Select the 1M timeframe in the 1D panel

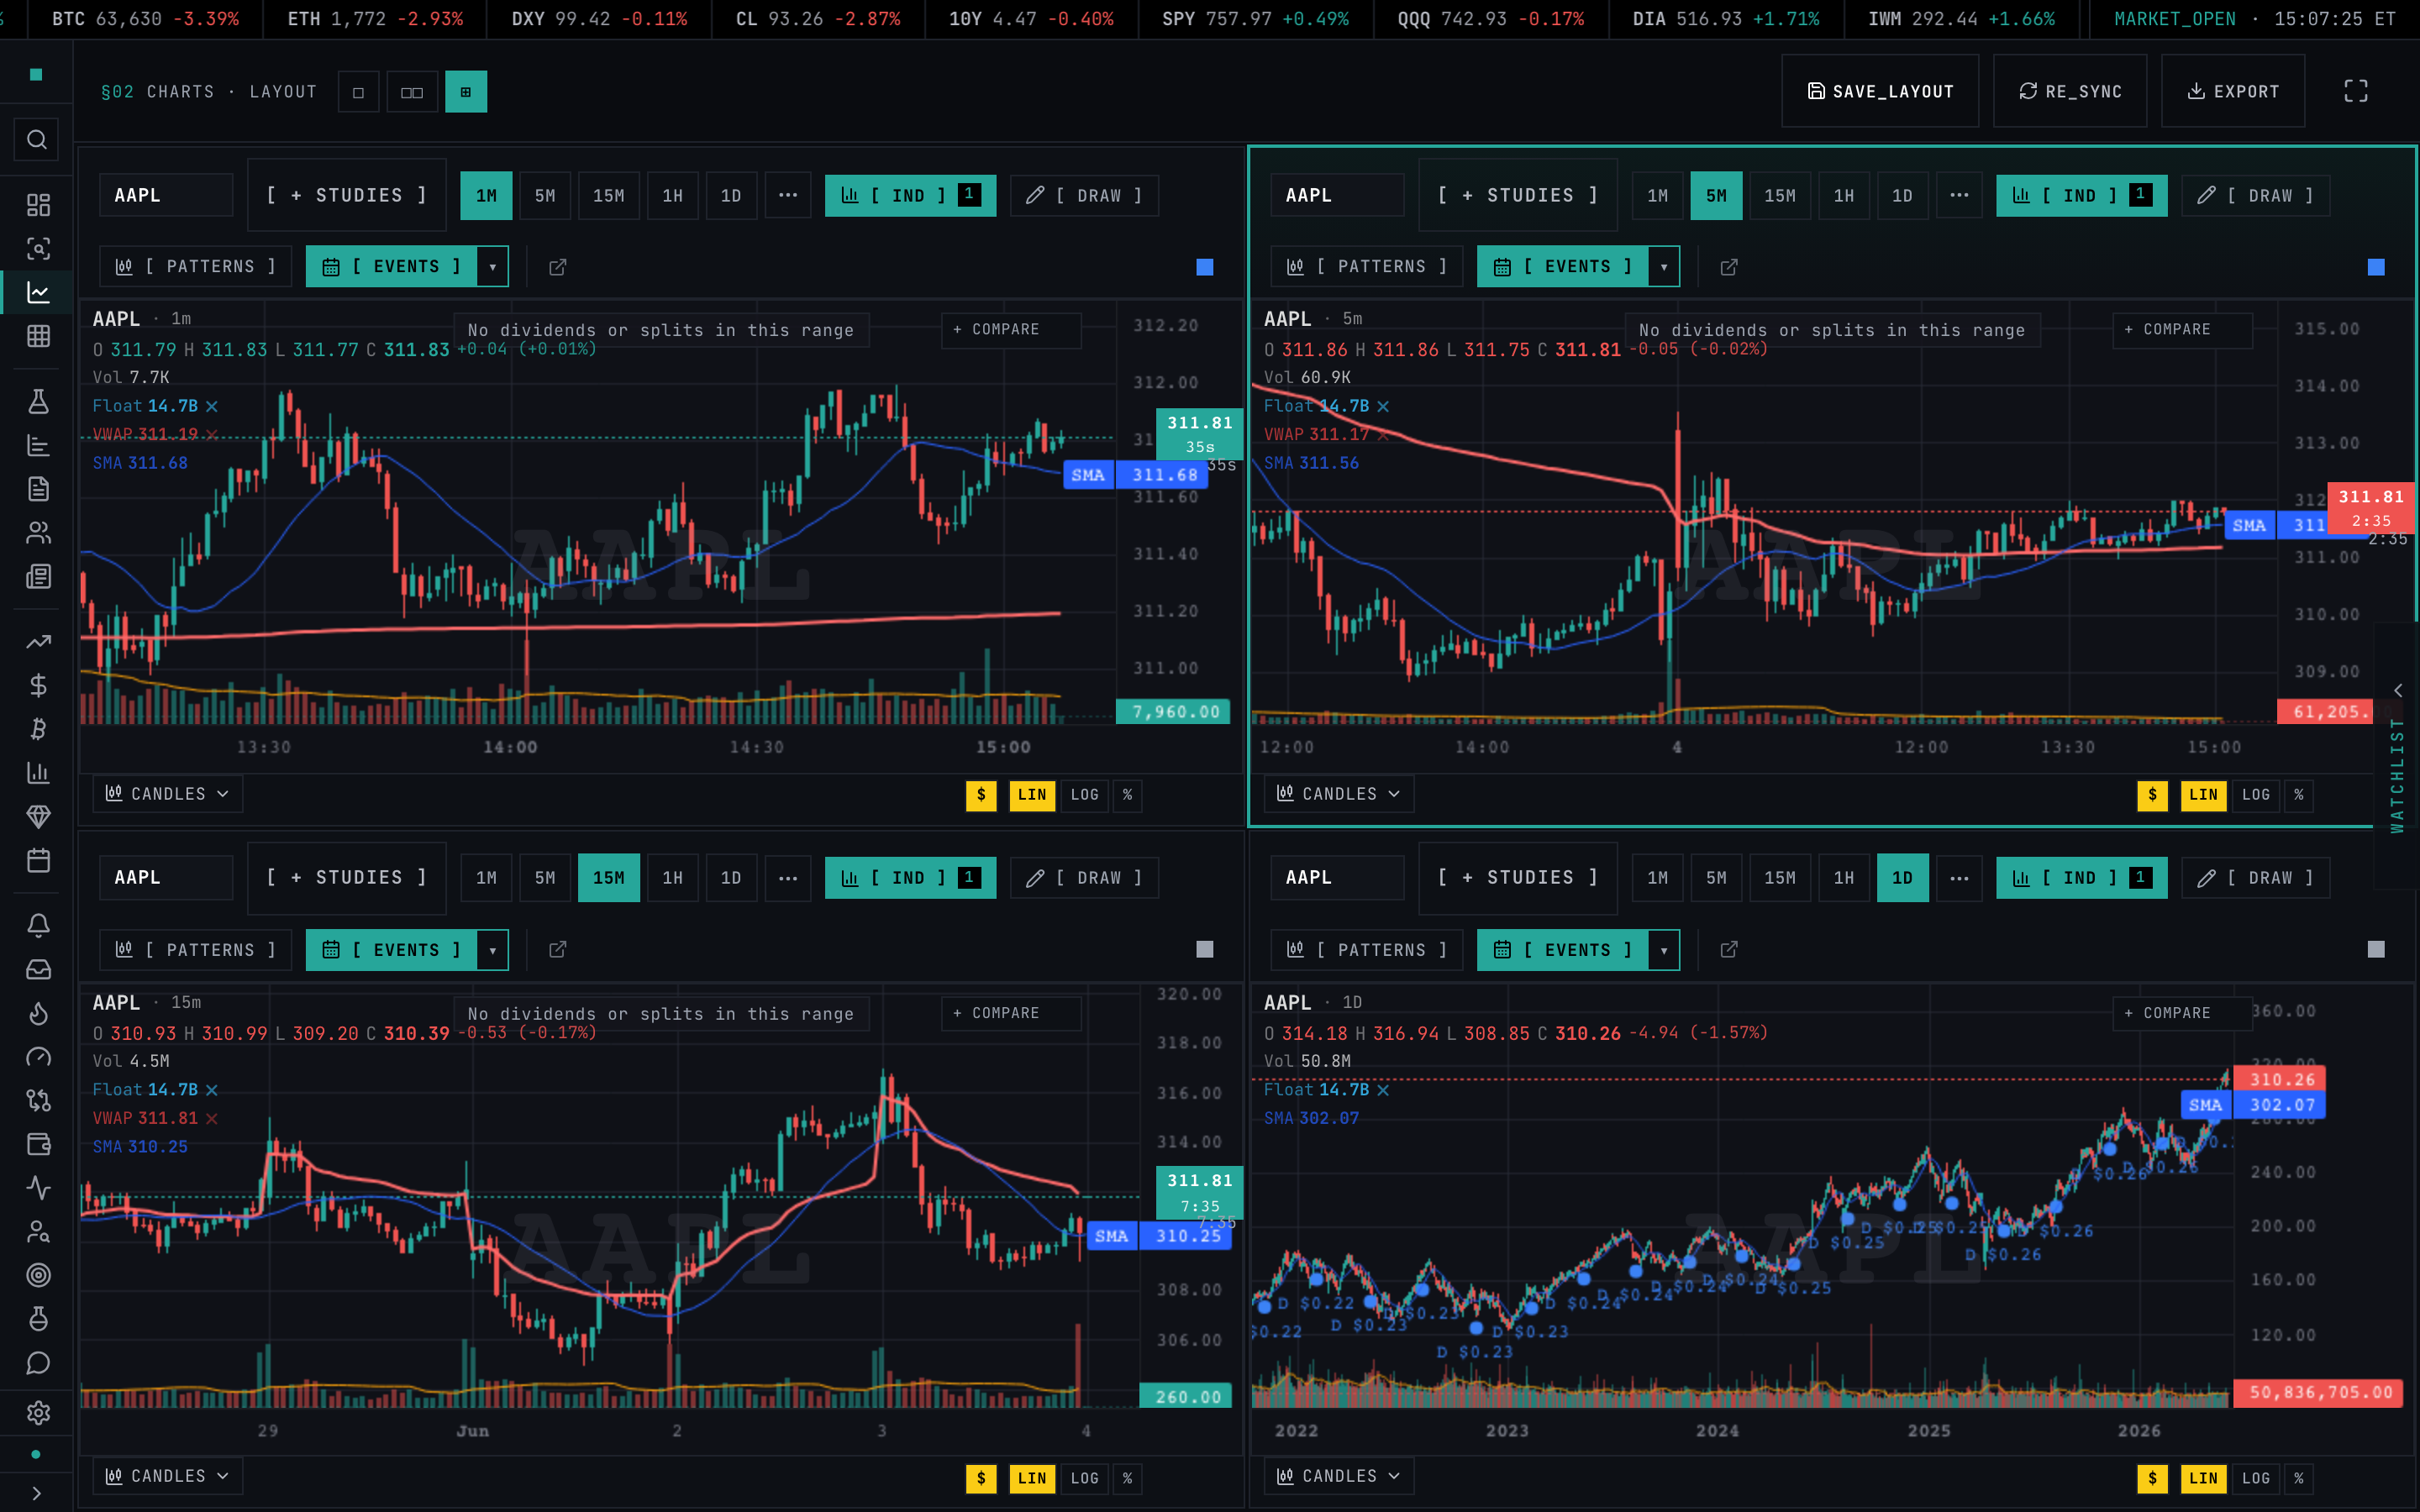[1657, 878]
